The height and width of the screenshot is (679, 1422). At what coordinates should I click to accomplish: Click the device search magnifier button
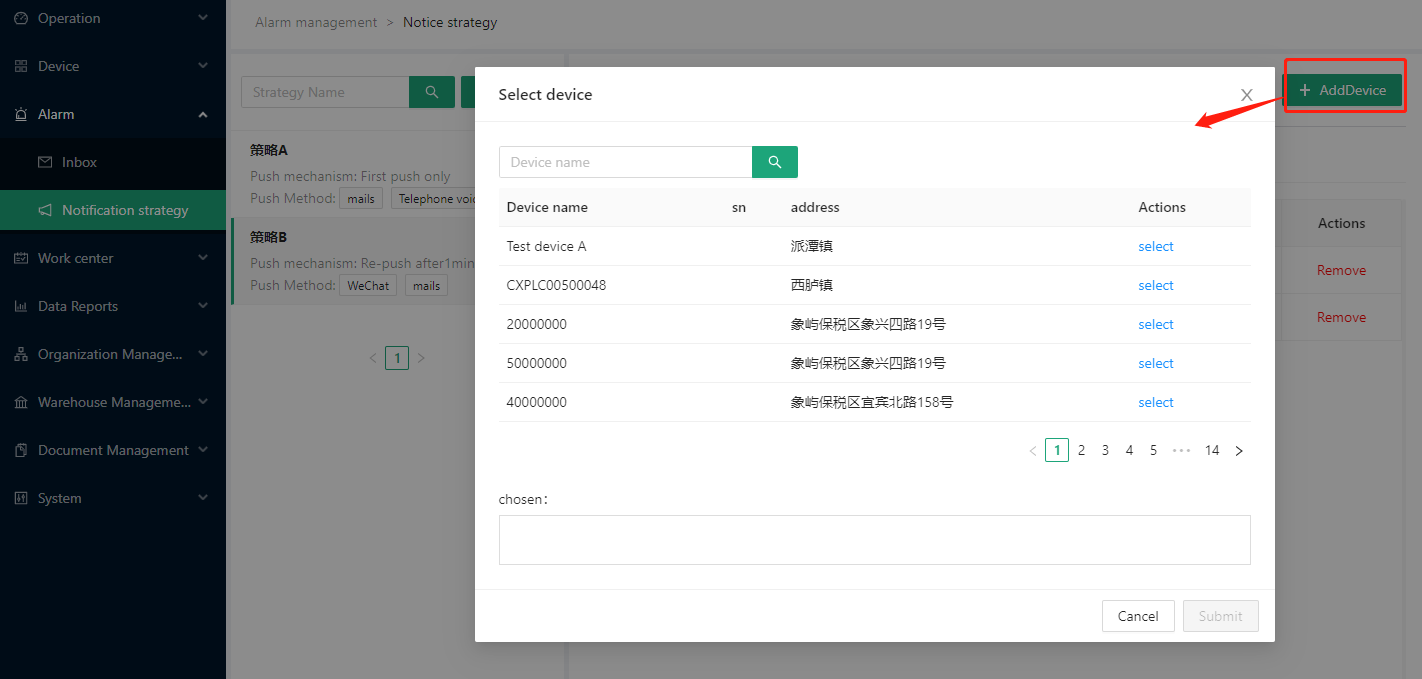(x=775, y=162)
